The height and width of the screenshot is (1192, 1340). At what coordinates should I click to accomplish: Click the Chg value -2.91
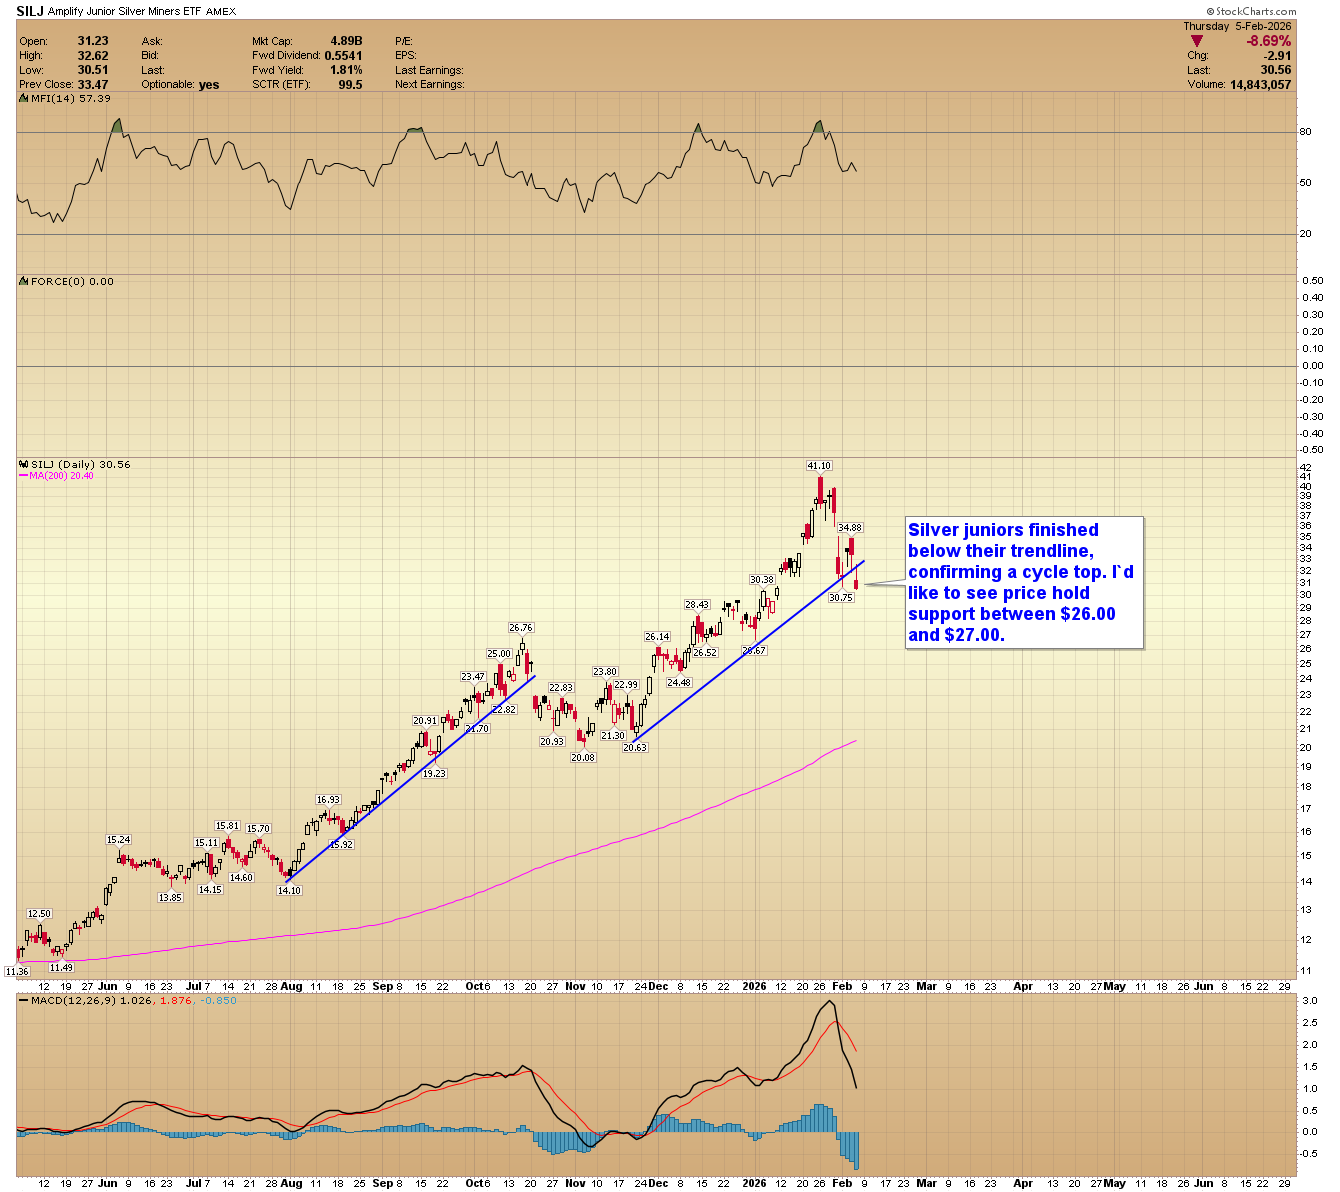pos(1277,56)
